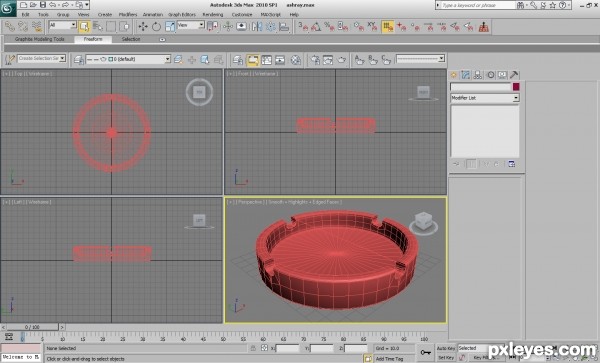600x363 pixels.
Task: Open the Modify panel tab icon
Action: pyautogui.click(x=465, y=75)
